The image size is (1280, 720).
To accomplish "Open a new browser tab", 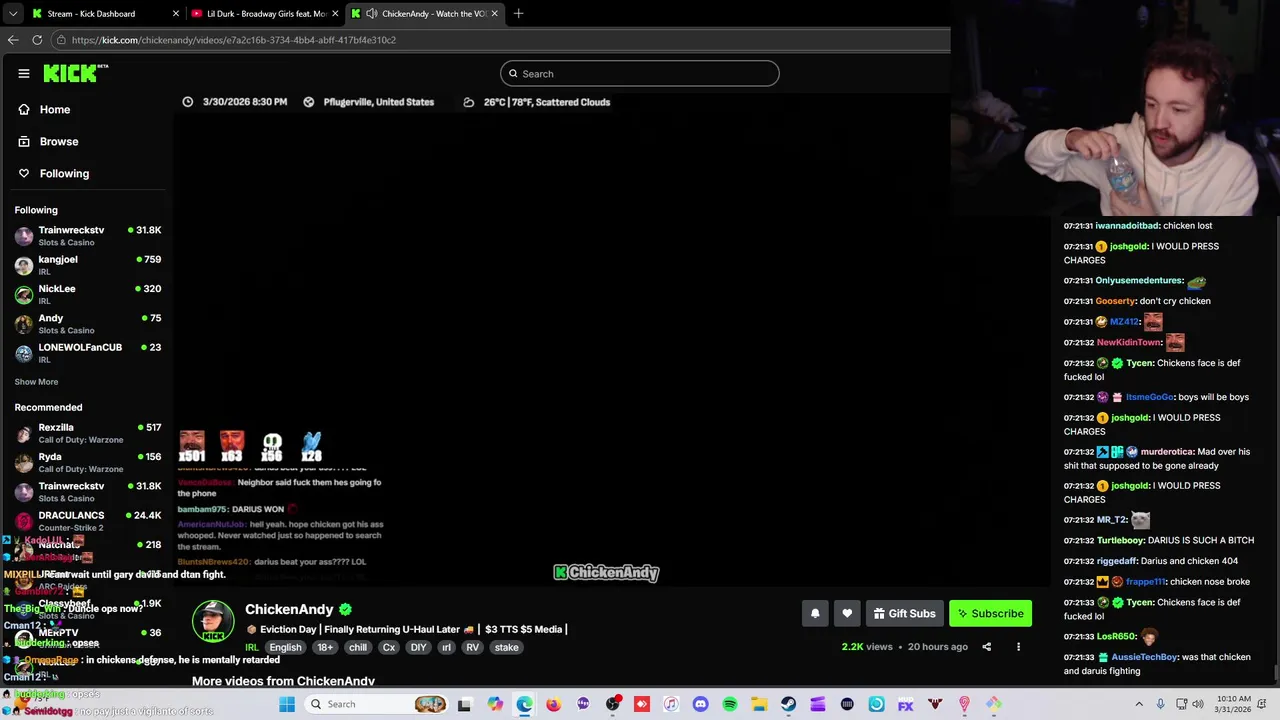I will (518, 14).
